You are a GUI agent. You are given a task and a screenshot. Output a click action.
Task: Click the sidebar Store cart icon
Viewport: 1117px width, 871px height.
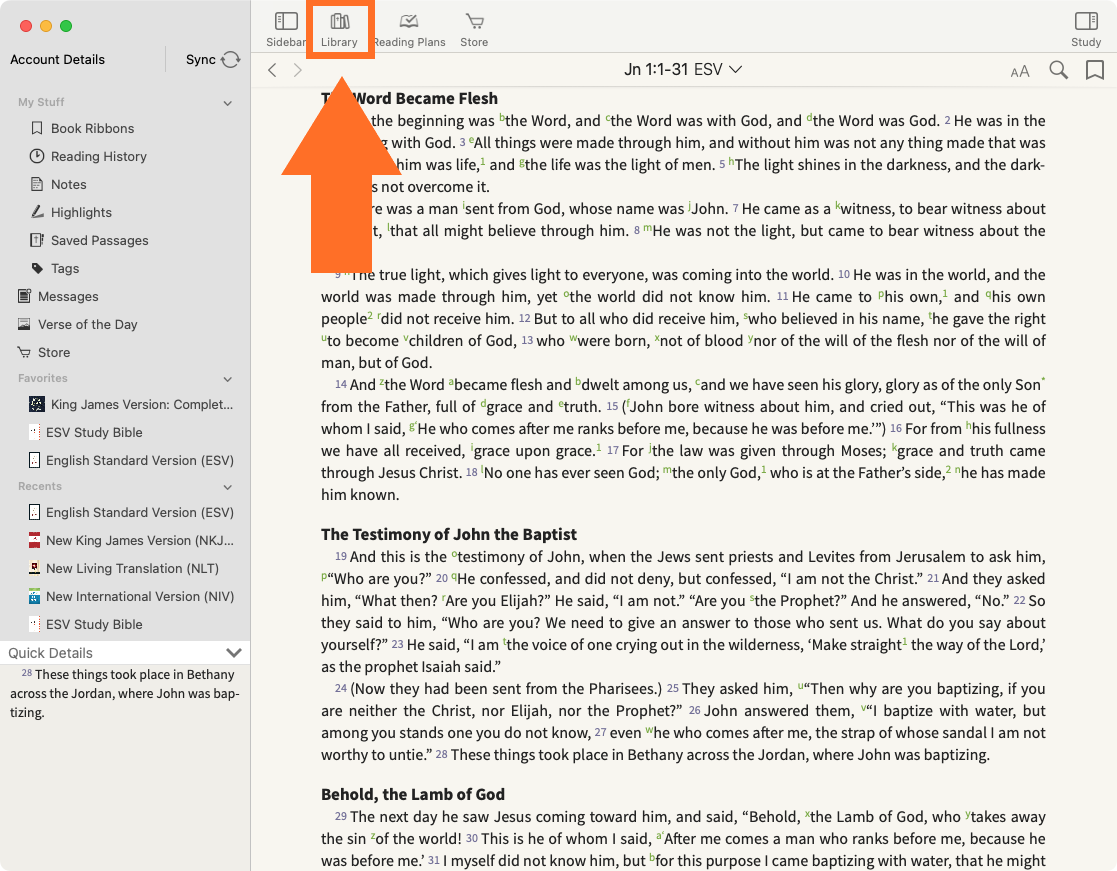pyautogui.click(x=24, y=353)
